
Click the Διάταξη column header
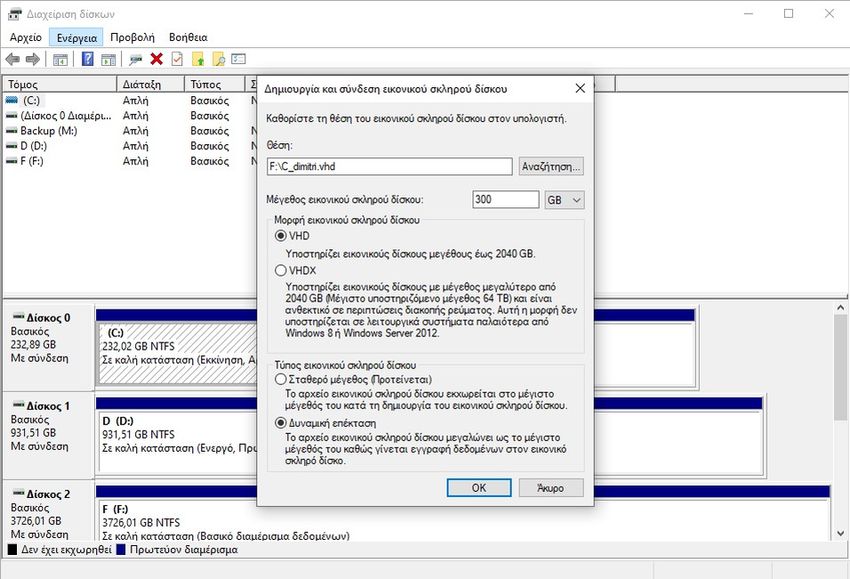pyautogui.click(x=150, y=85)
